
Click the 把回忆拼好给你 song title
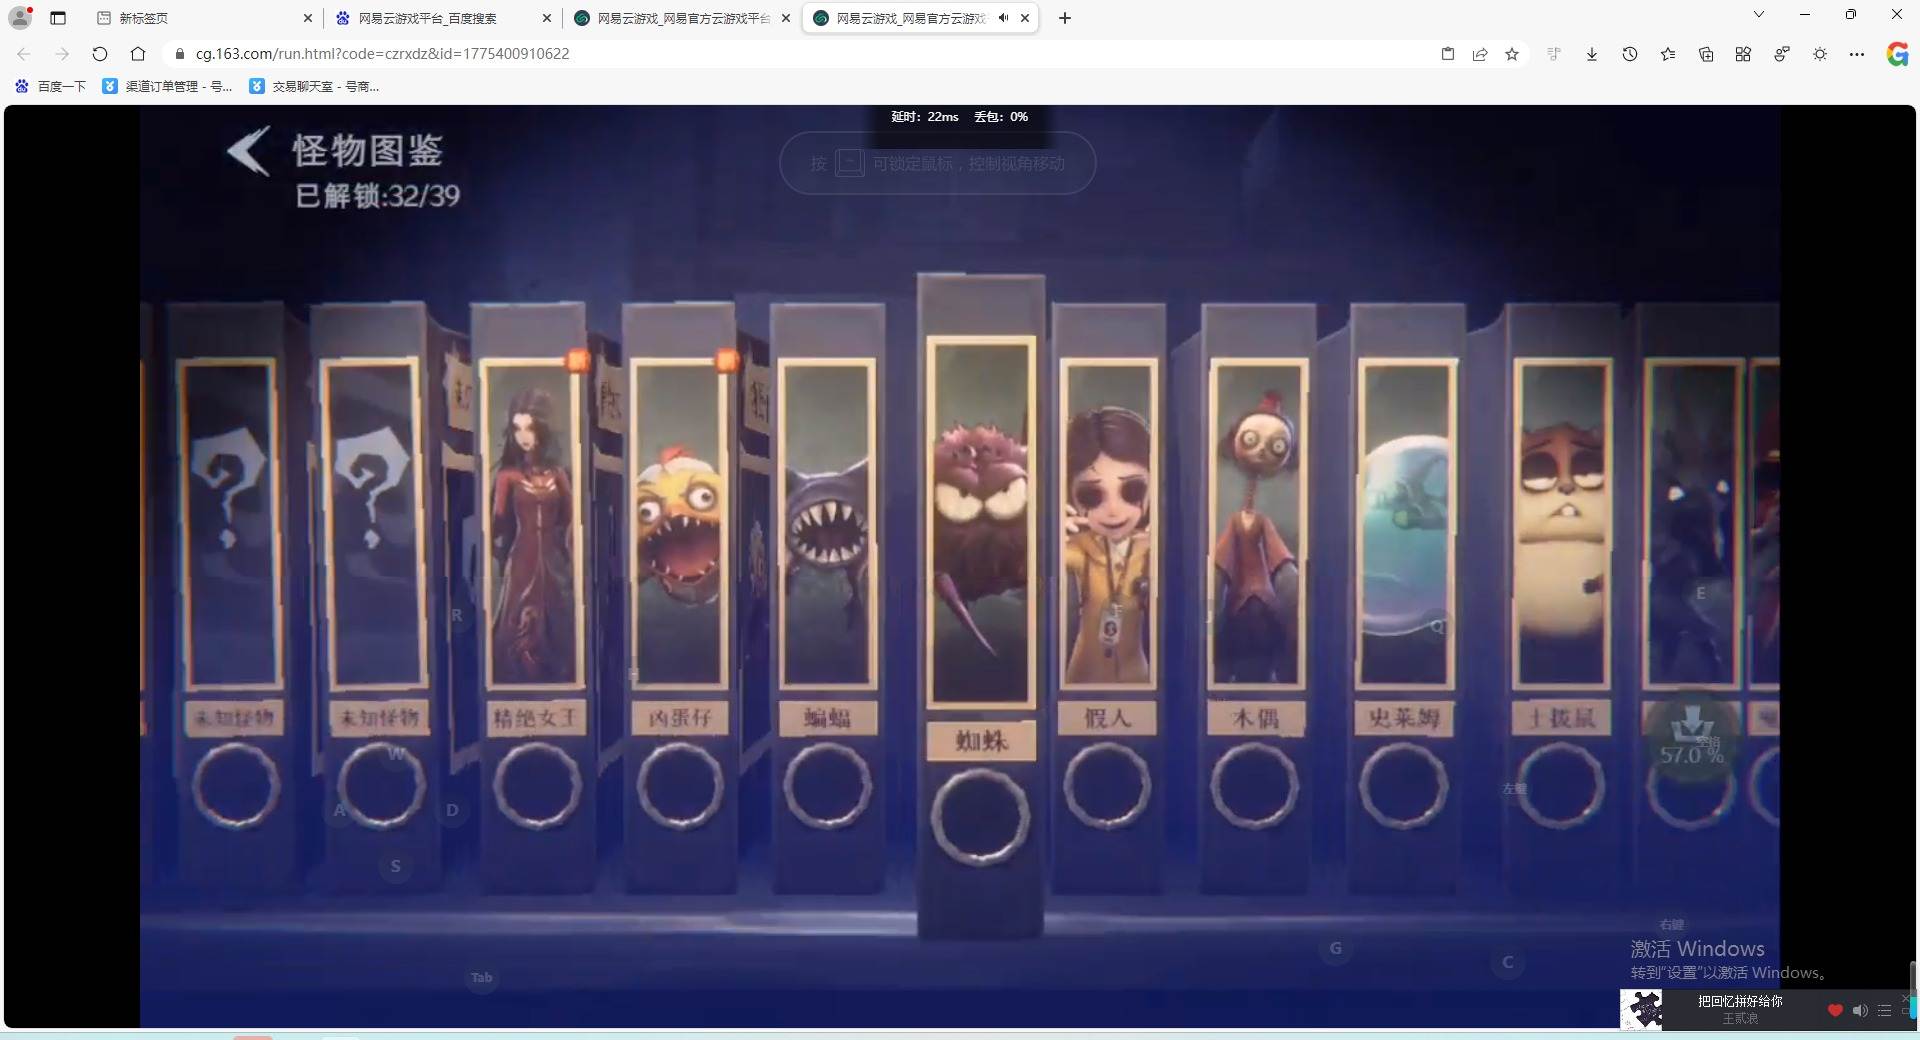click(x=1740, y=1001)
